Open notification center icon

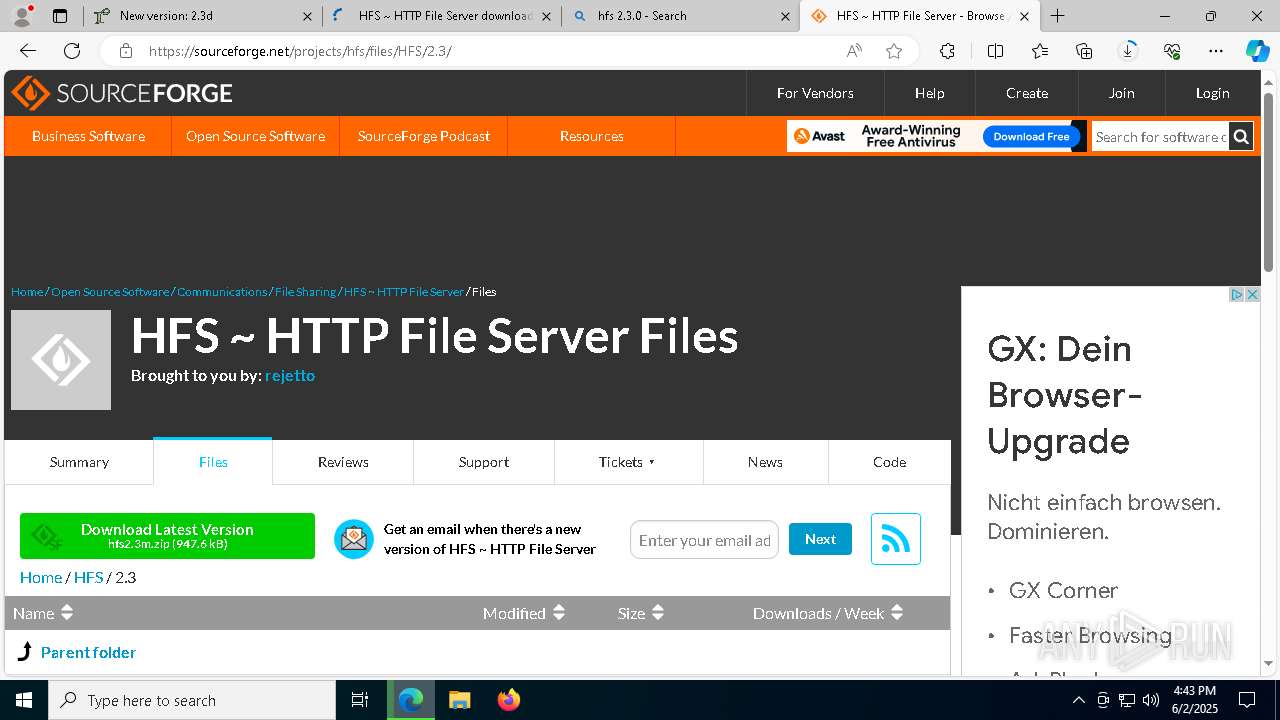point(1247,700)
